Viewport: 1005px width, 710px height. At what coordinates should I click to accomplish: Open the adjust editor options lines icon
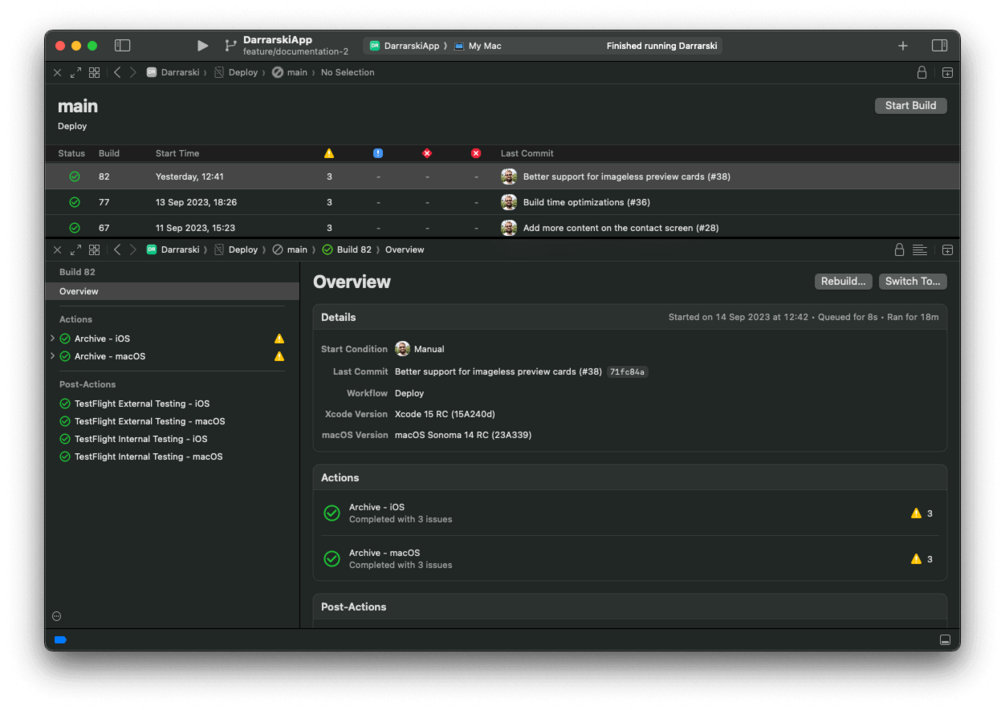920,250
